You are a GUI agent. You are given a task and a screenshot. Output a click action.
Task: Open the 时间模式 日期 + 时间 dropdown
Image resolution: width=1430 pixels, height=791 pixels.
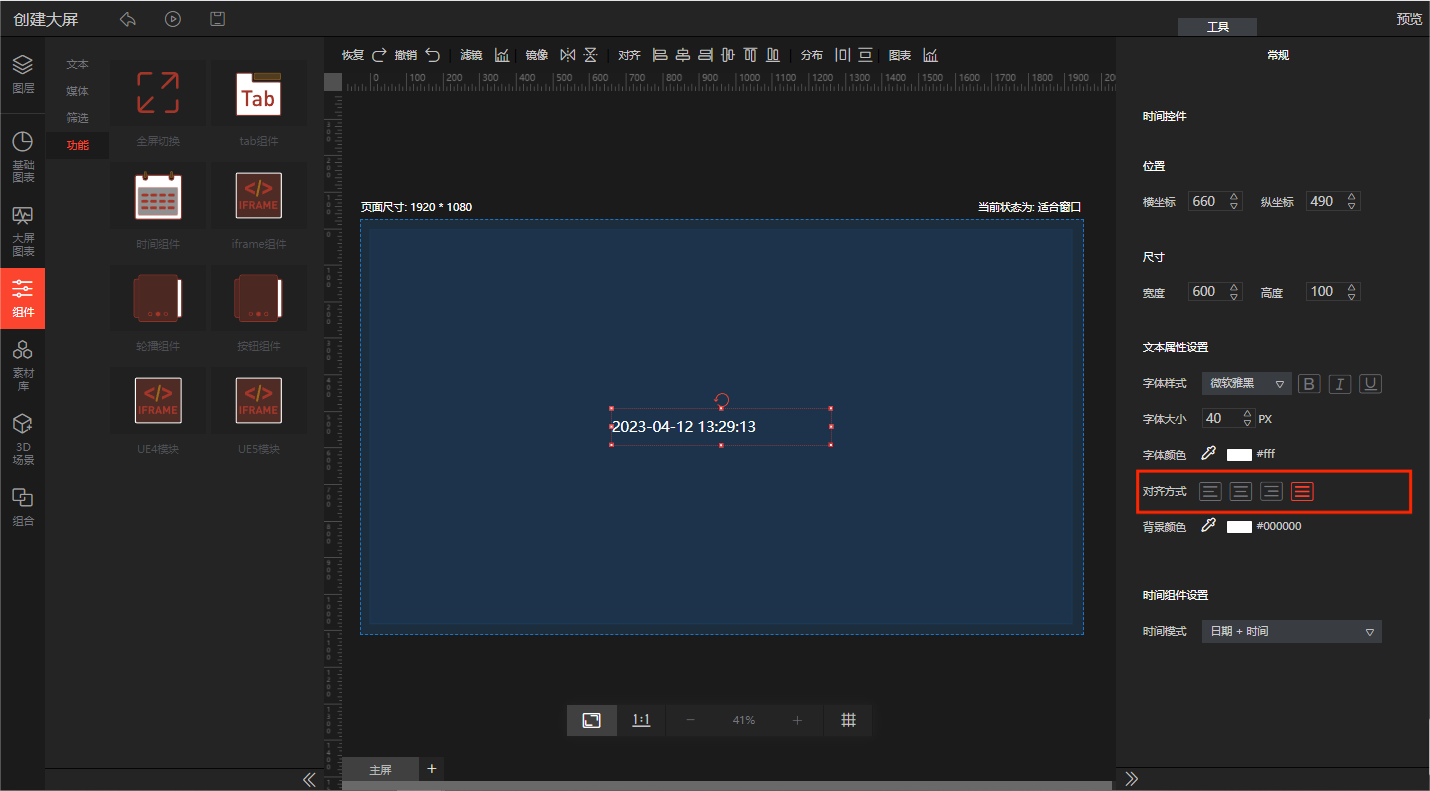pos(1291,631)
